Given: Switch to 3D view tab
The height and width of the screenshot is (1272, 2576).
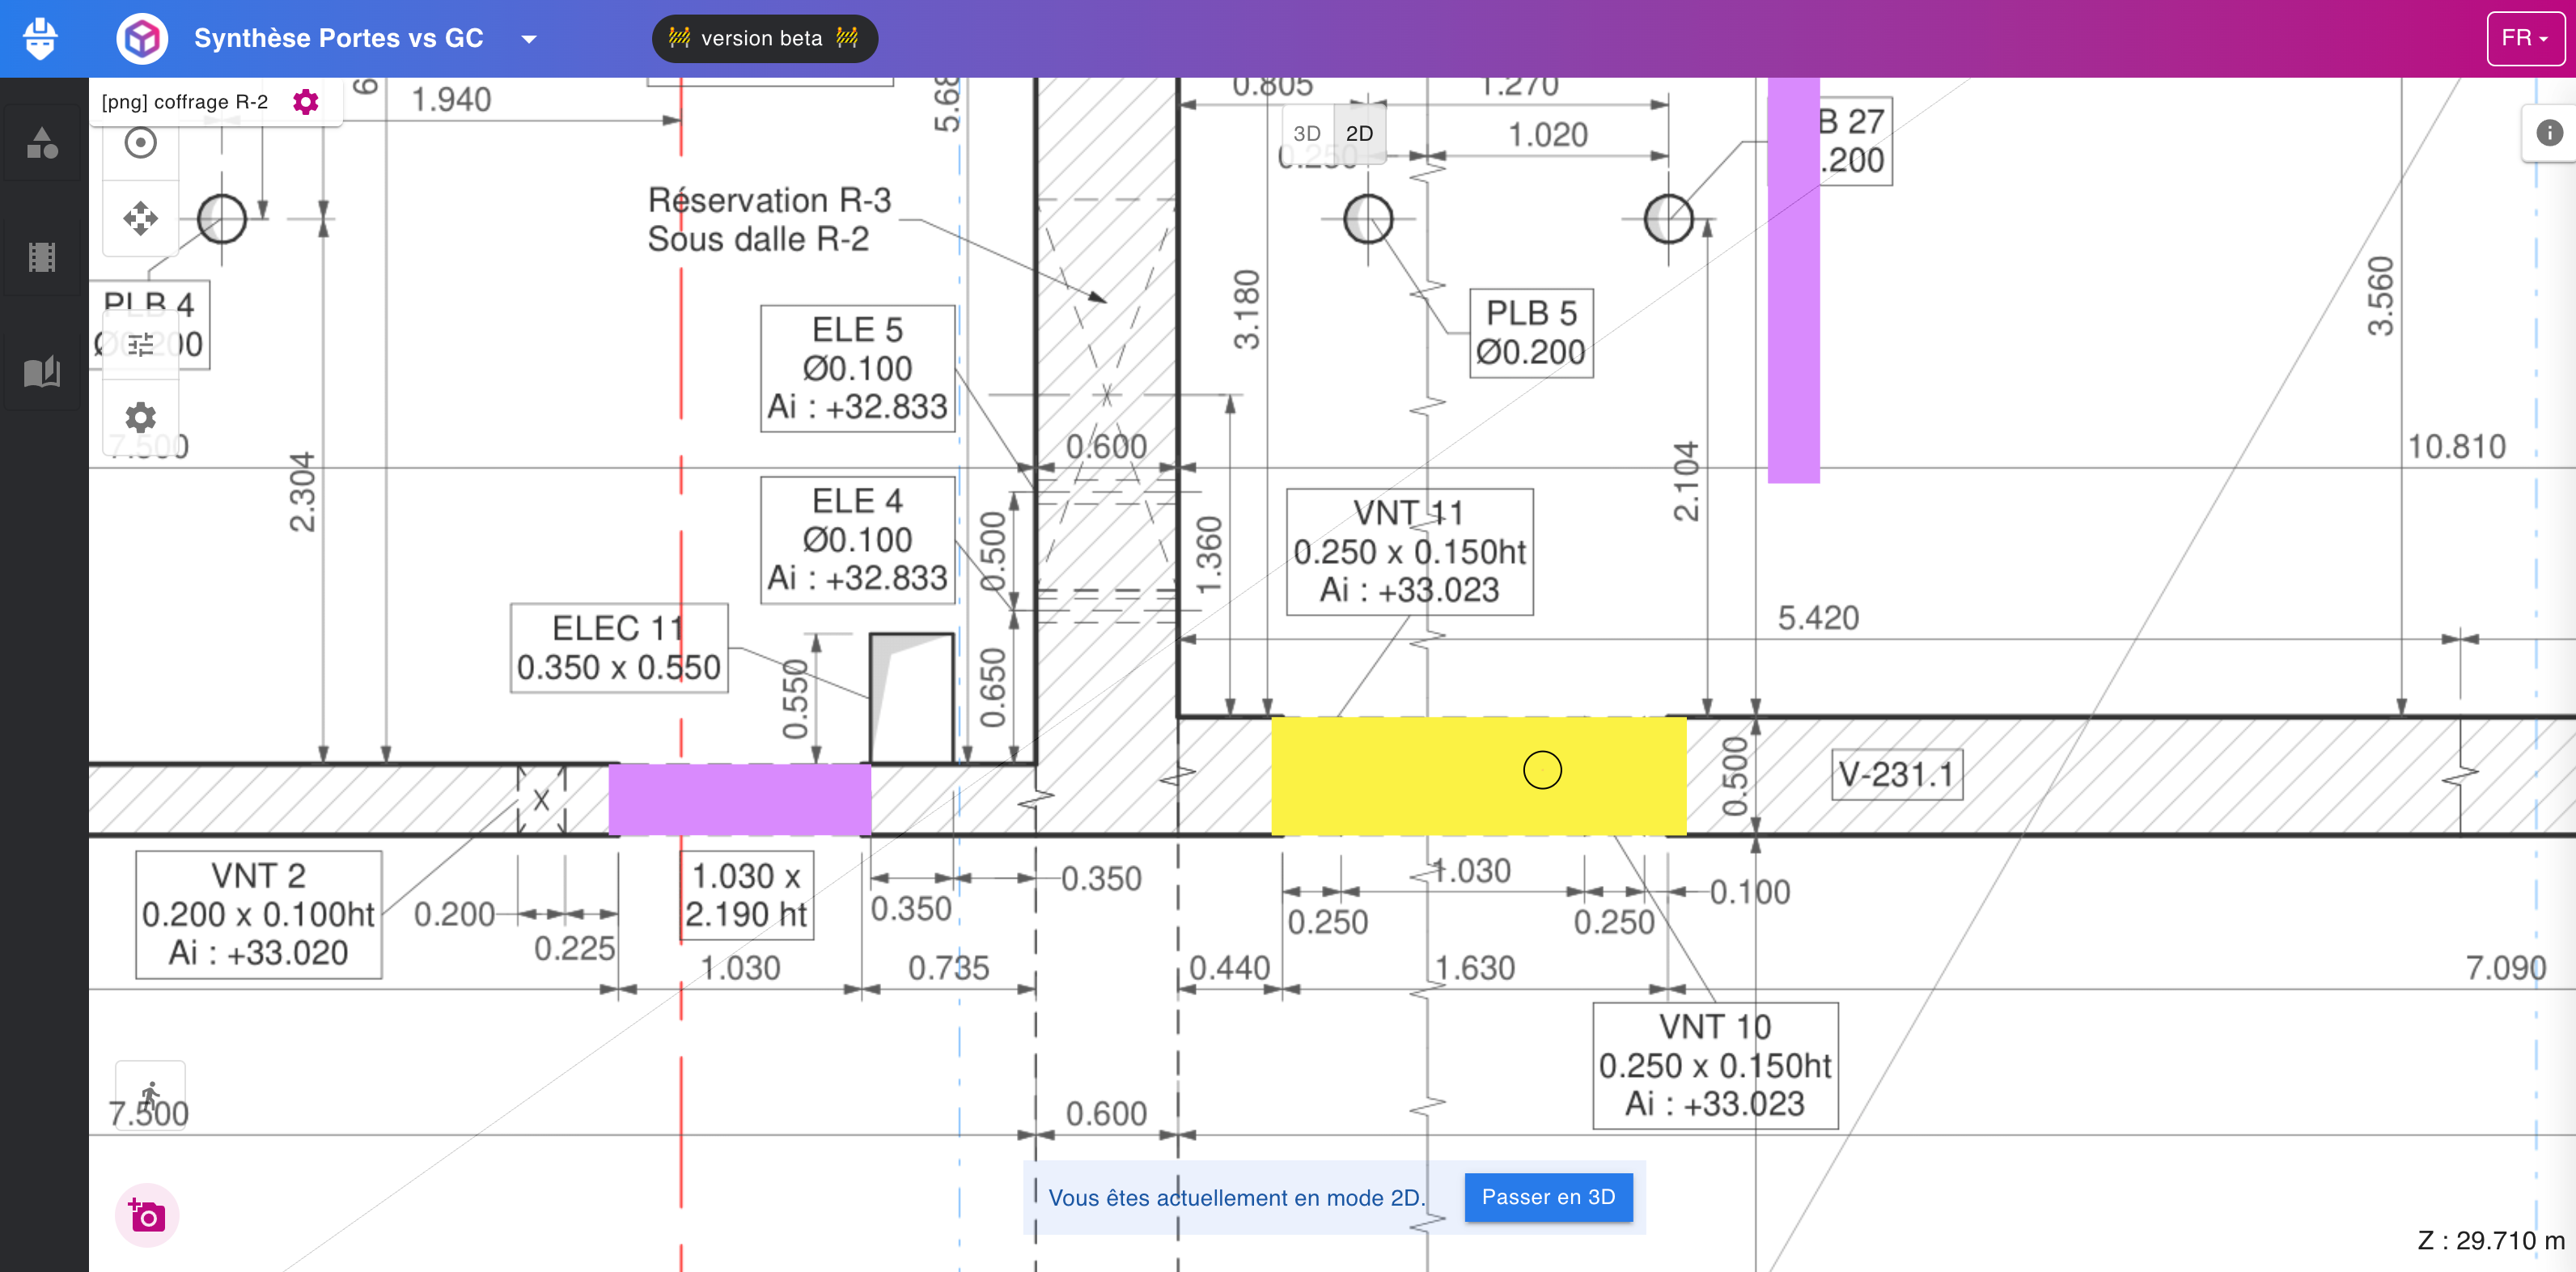Looking at the screenshot, I should [1306, 133].
